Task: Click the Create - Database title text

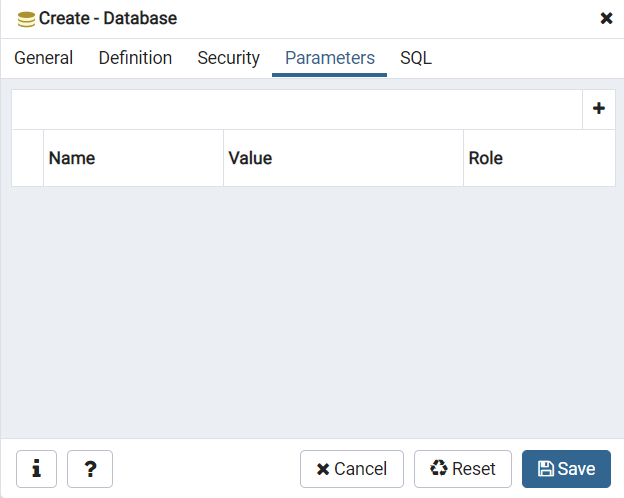Action: coord(108,18)
